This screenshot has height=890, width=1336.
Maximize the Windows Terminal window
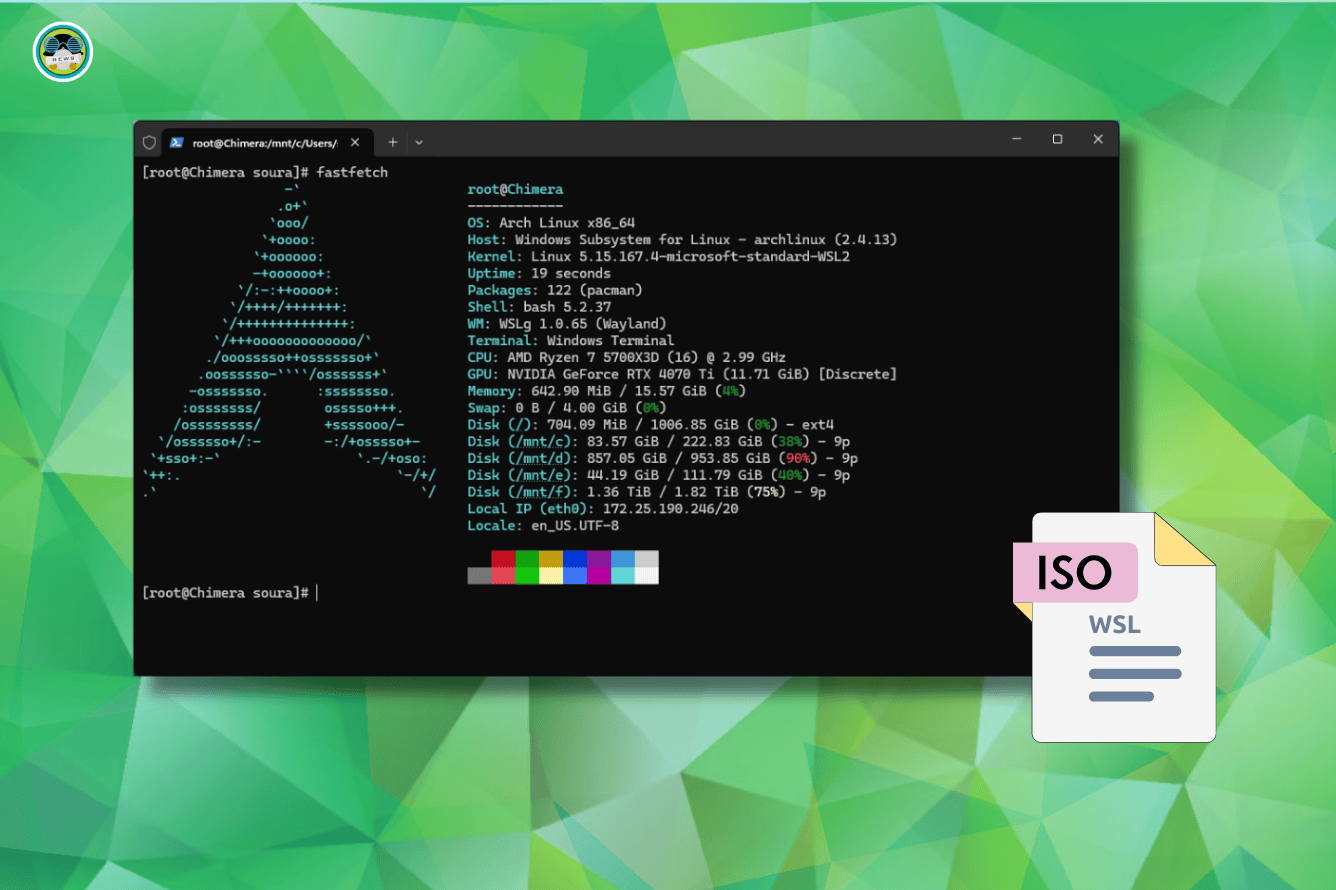coord(1057,139)
